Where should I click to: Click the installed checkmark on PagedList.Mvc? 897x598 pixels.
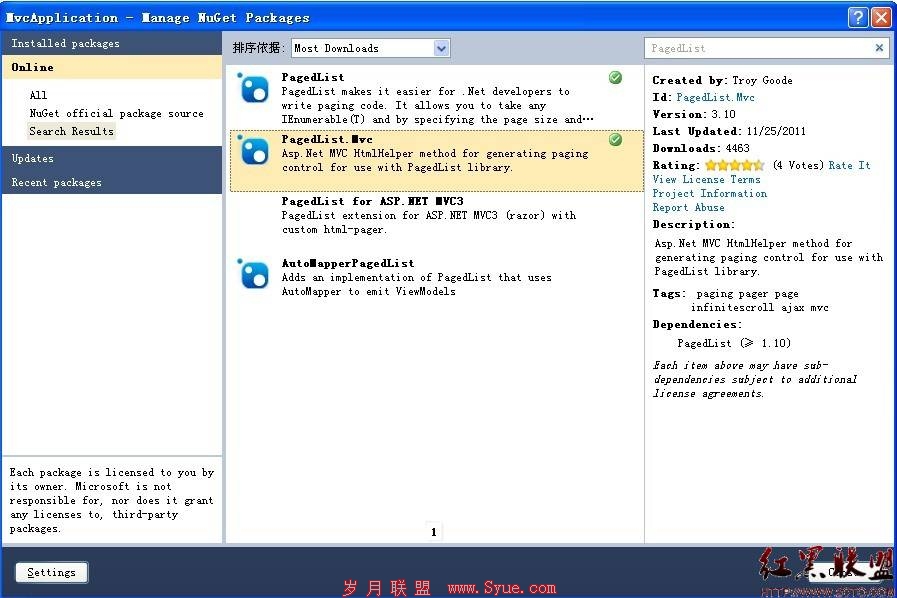pos(616,139)
